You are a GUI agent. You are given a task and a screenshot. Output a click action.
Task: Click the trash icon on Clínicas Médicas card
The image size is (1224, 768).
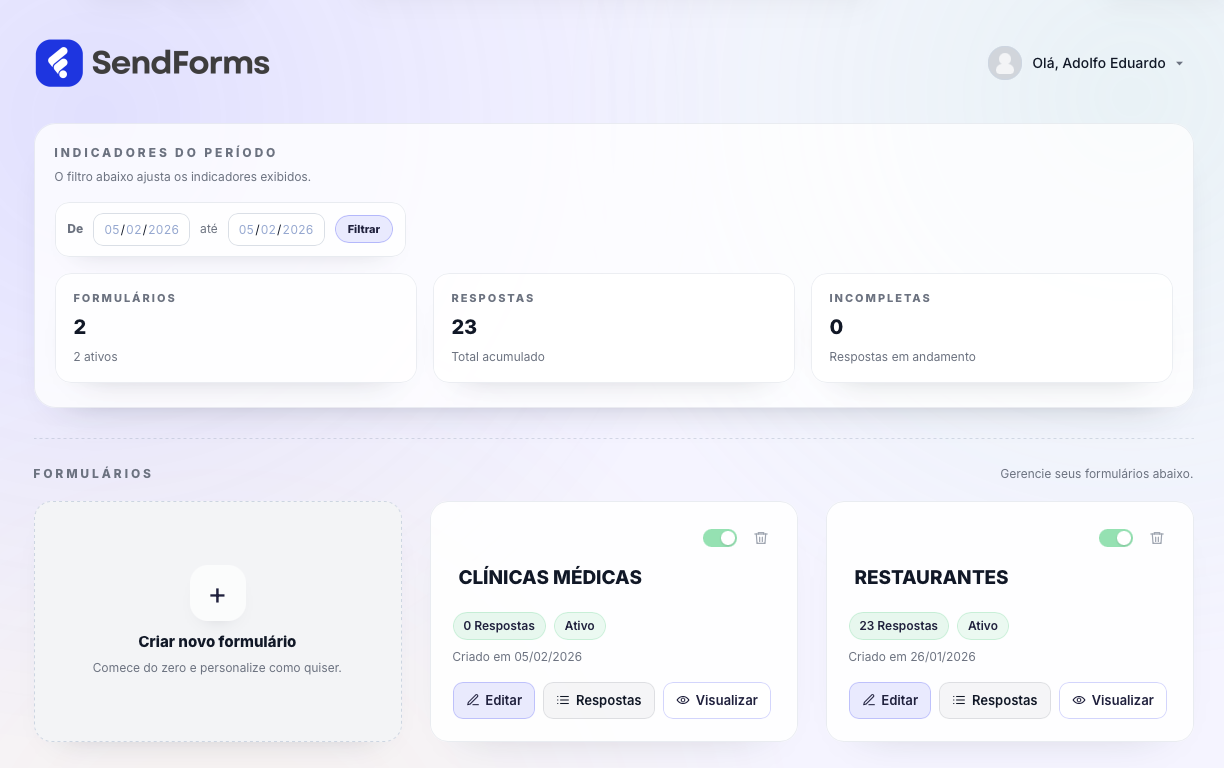coord(761,538)
